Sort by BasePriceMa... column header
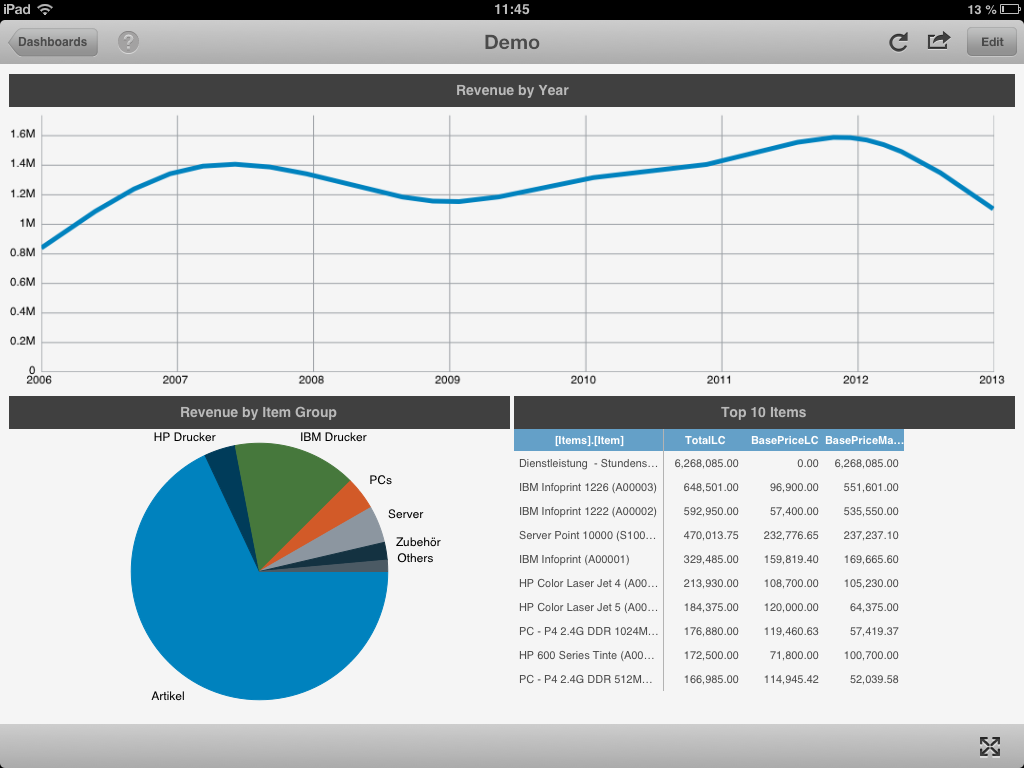The height and width of the screenshot is (768, 1024). (863, 440)
